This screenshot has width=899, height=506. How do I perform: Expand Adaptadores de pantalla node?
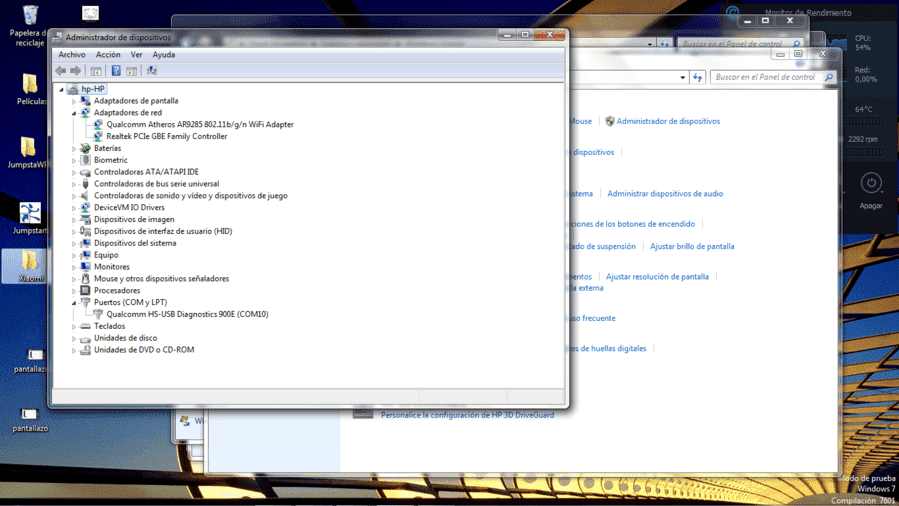pos(74,101)
